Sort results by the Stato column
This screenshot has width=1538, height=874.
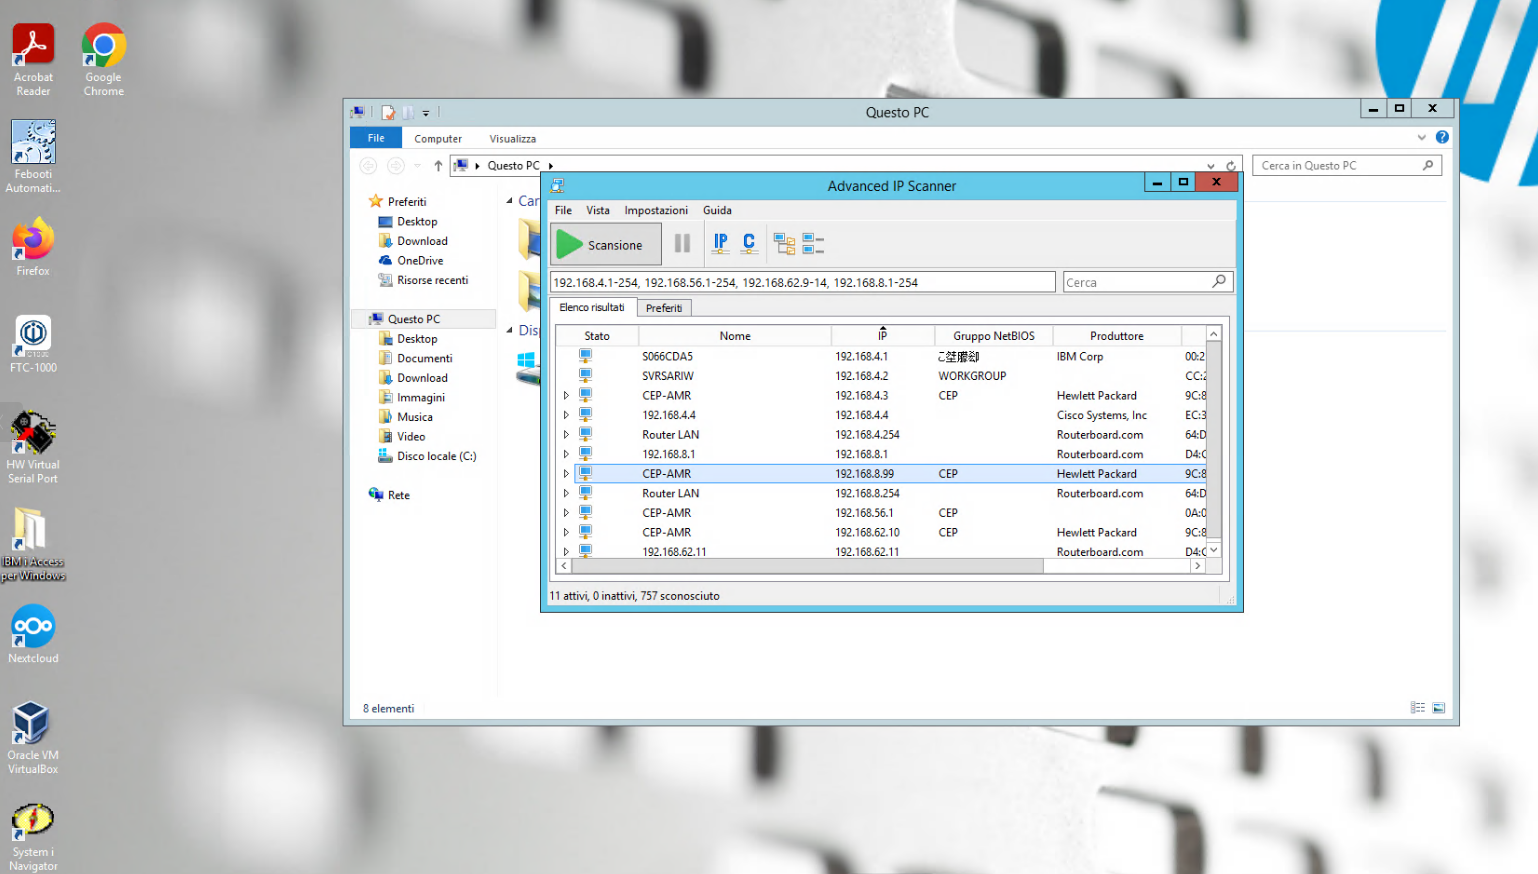[597, 336]
